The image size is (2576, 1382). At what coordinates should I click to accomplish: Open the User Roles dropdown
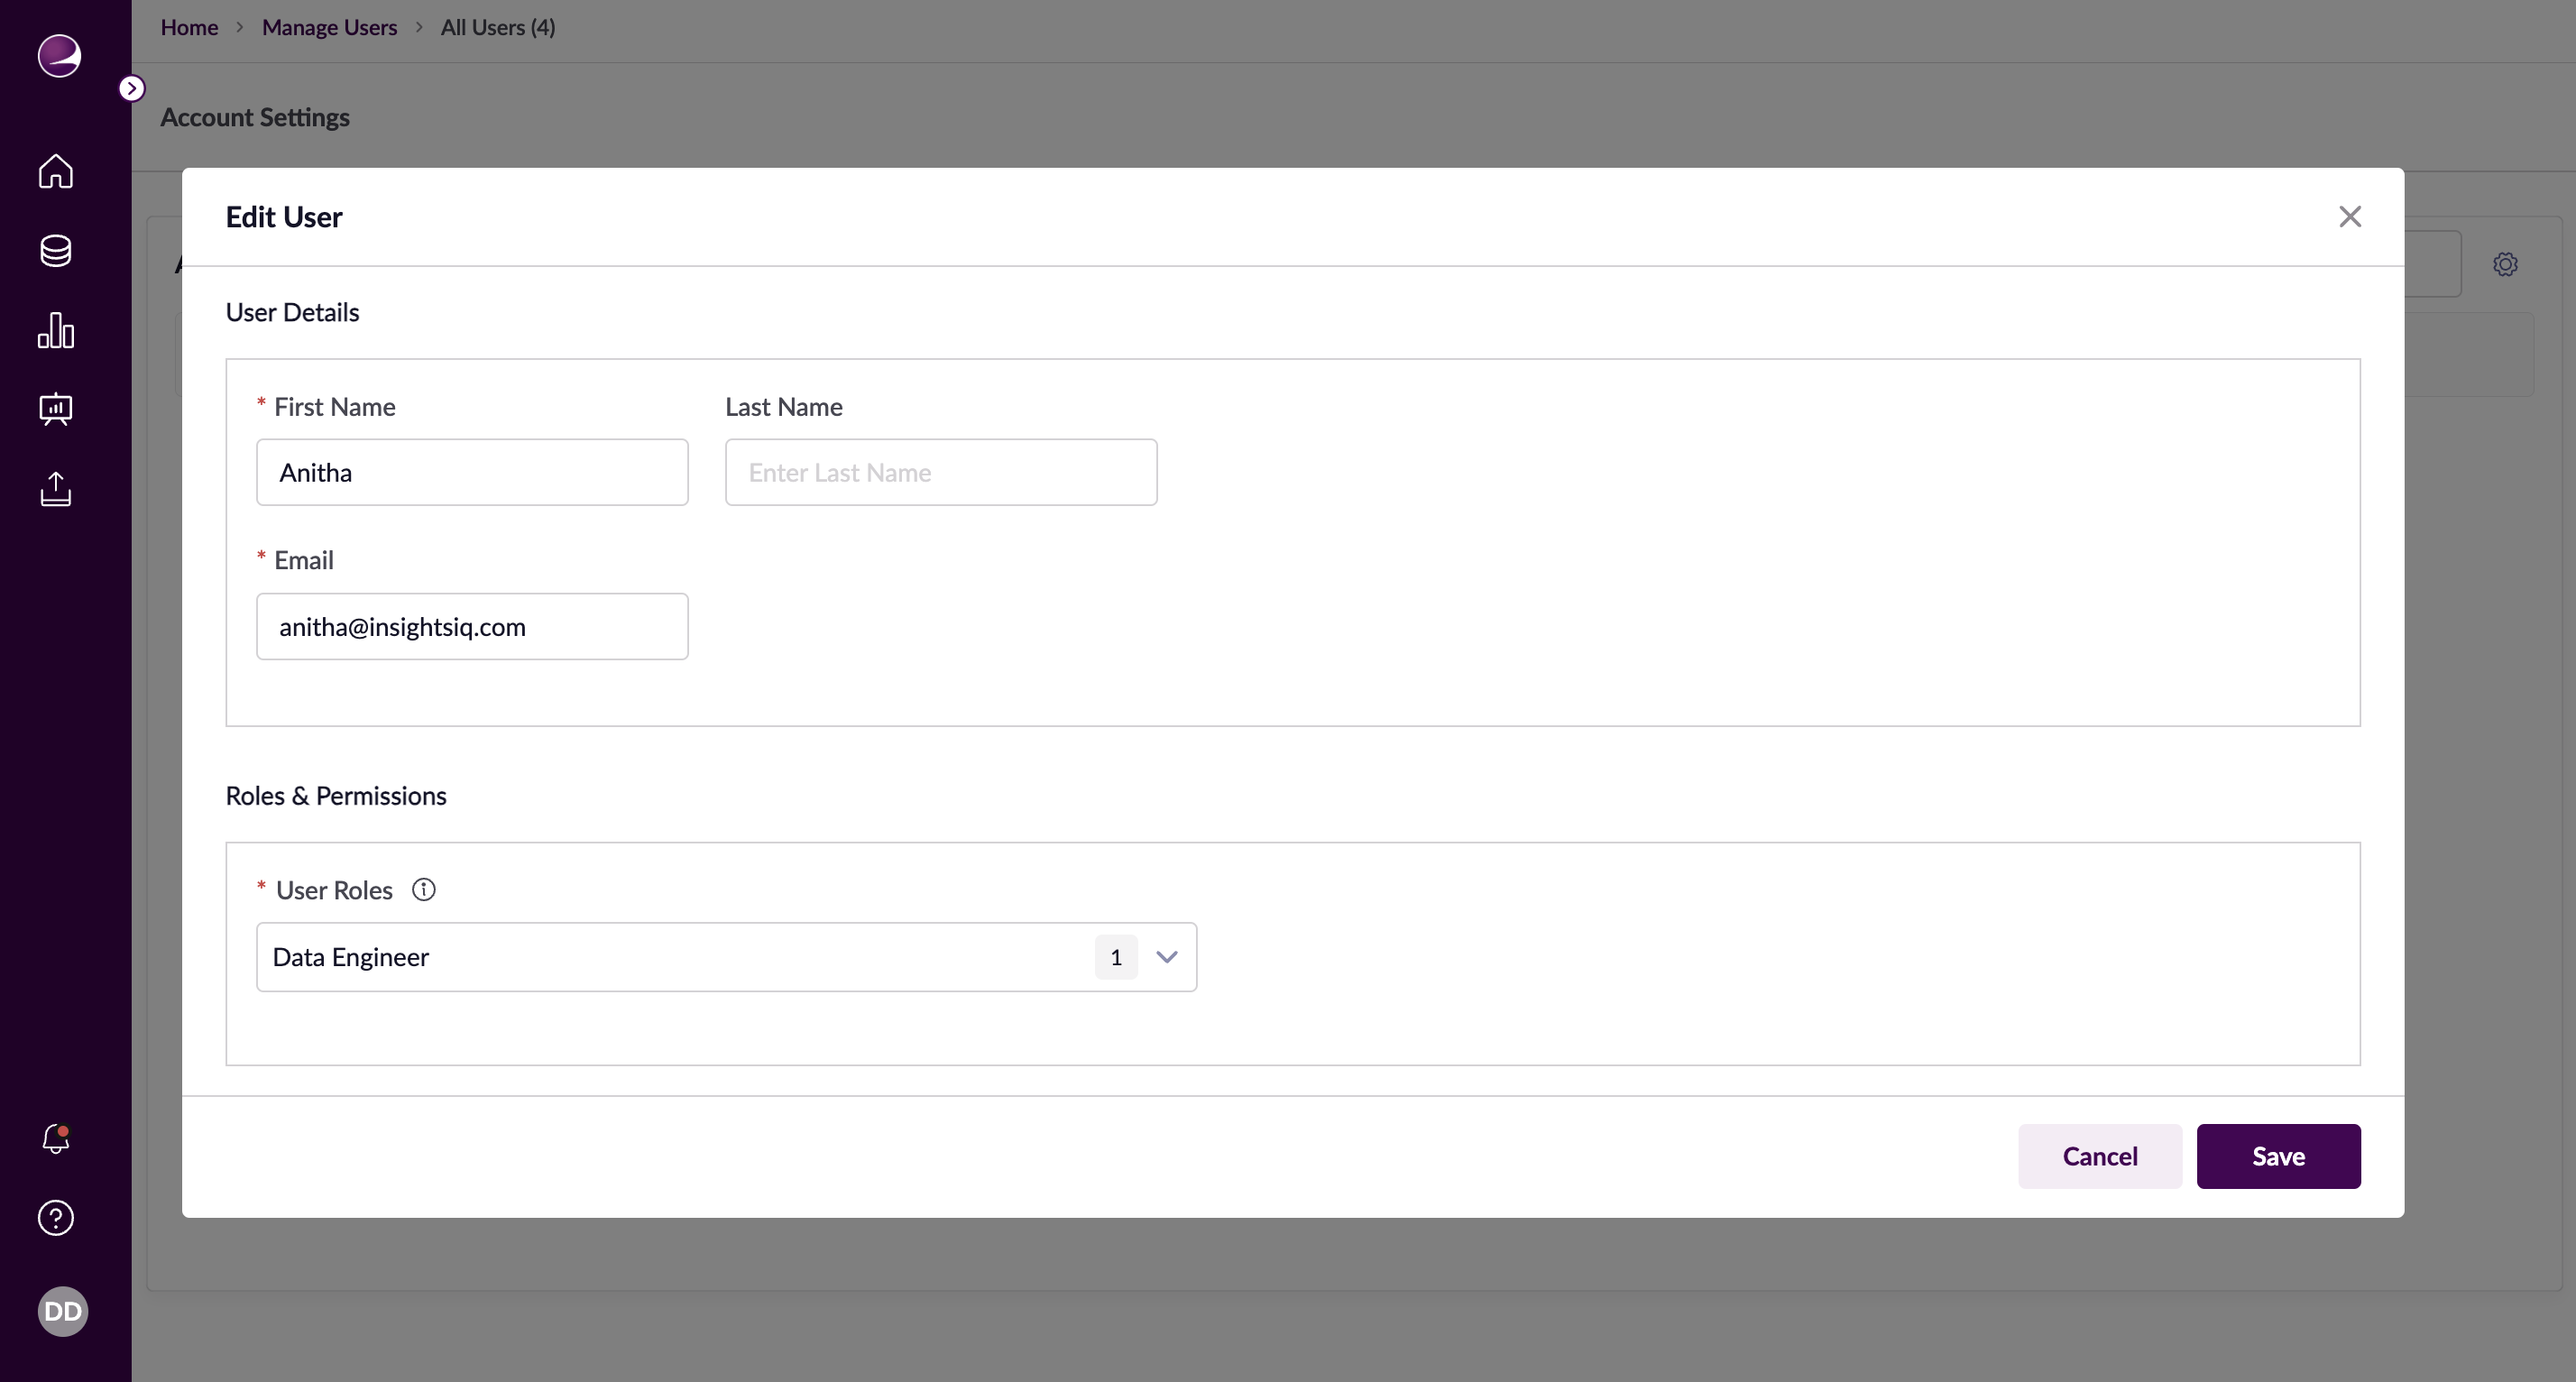[1166, 957]
